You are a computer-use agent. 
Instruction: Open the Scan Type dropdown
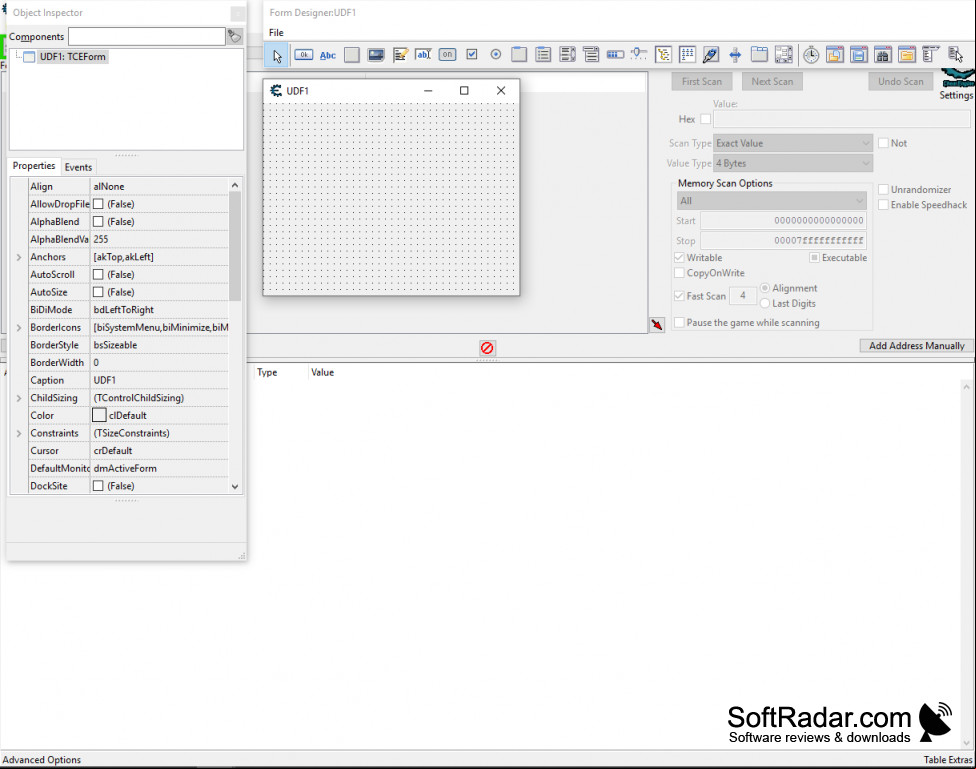pyautogui.click(x=792, y=143)
